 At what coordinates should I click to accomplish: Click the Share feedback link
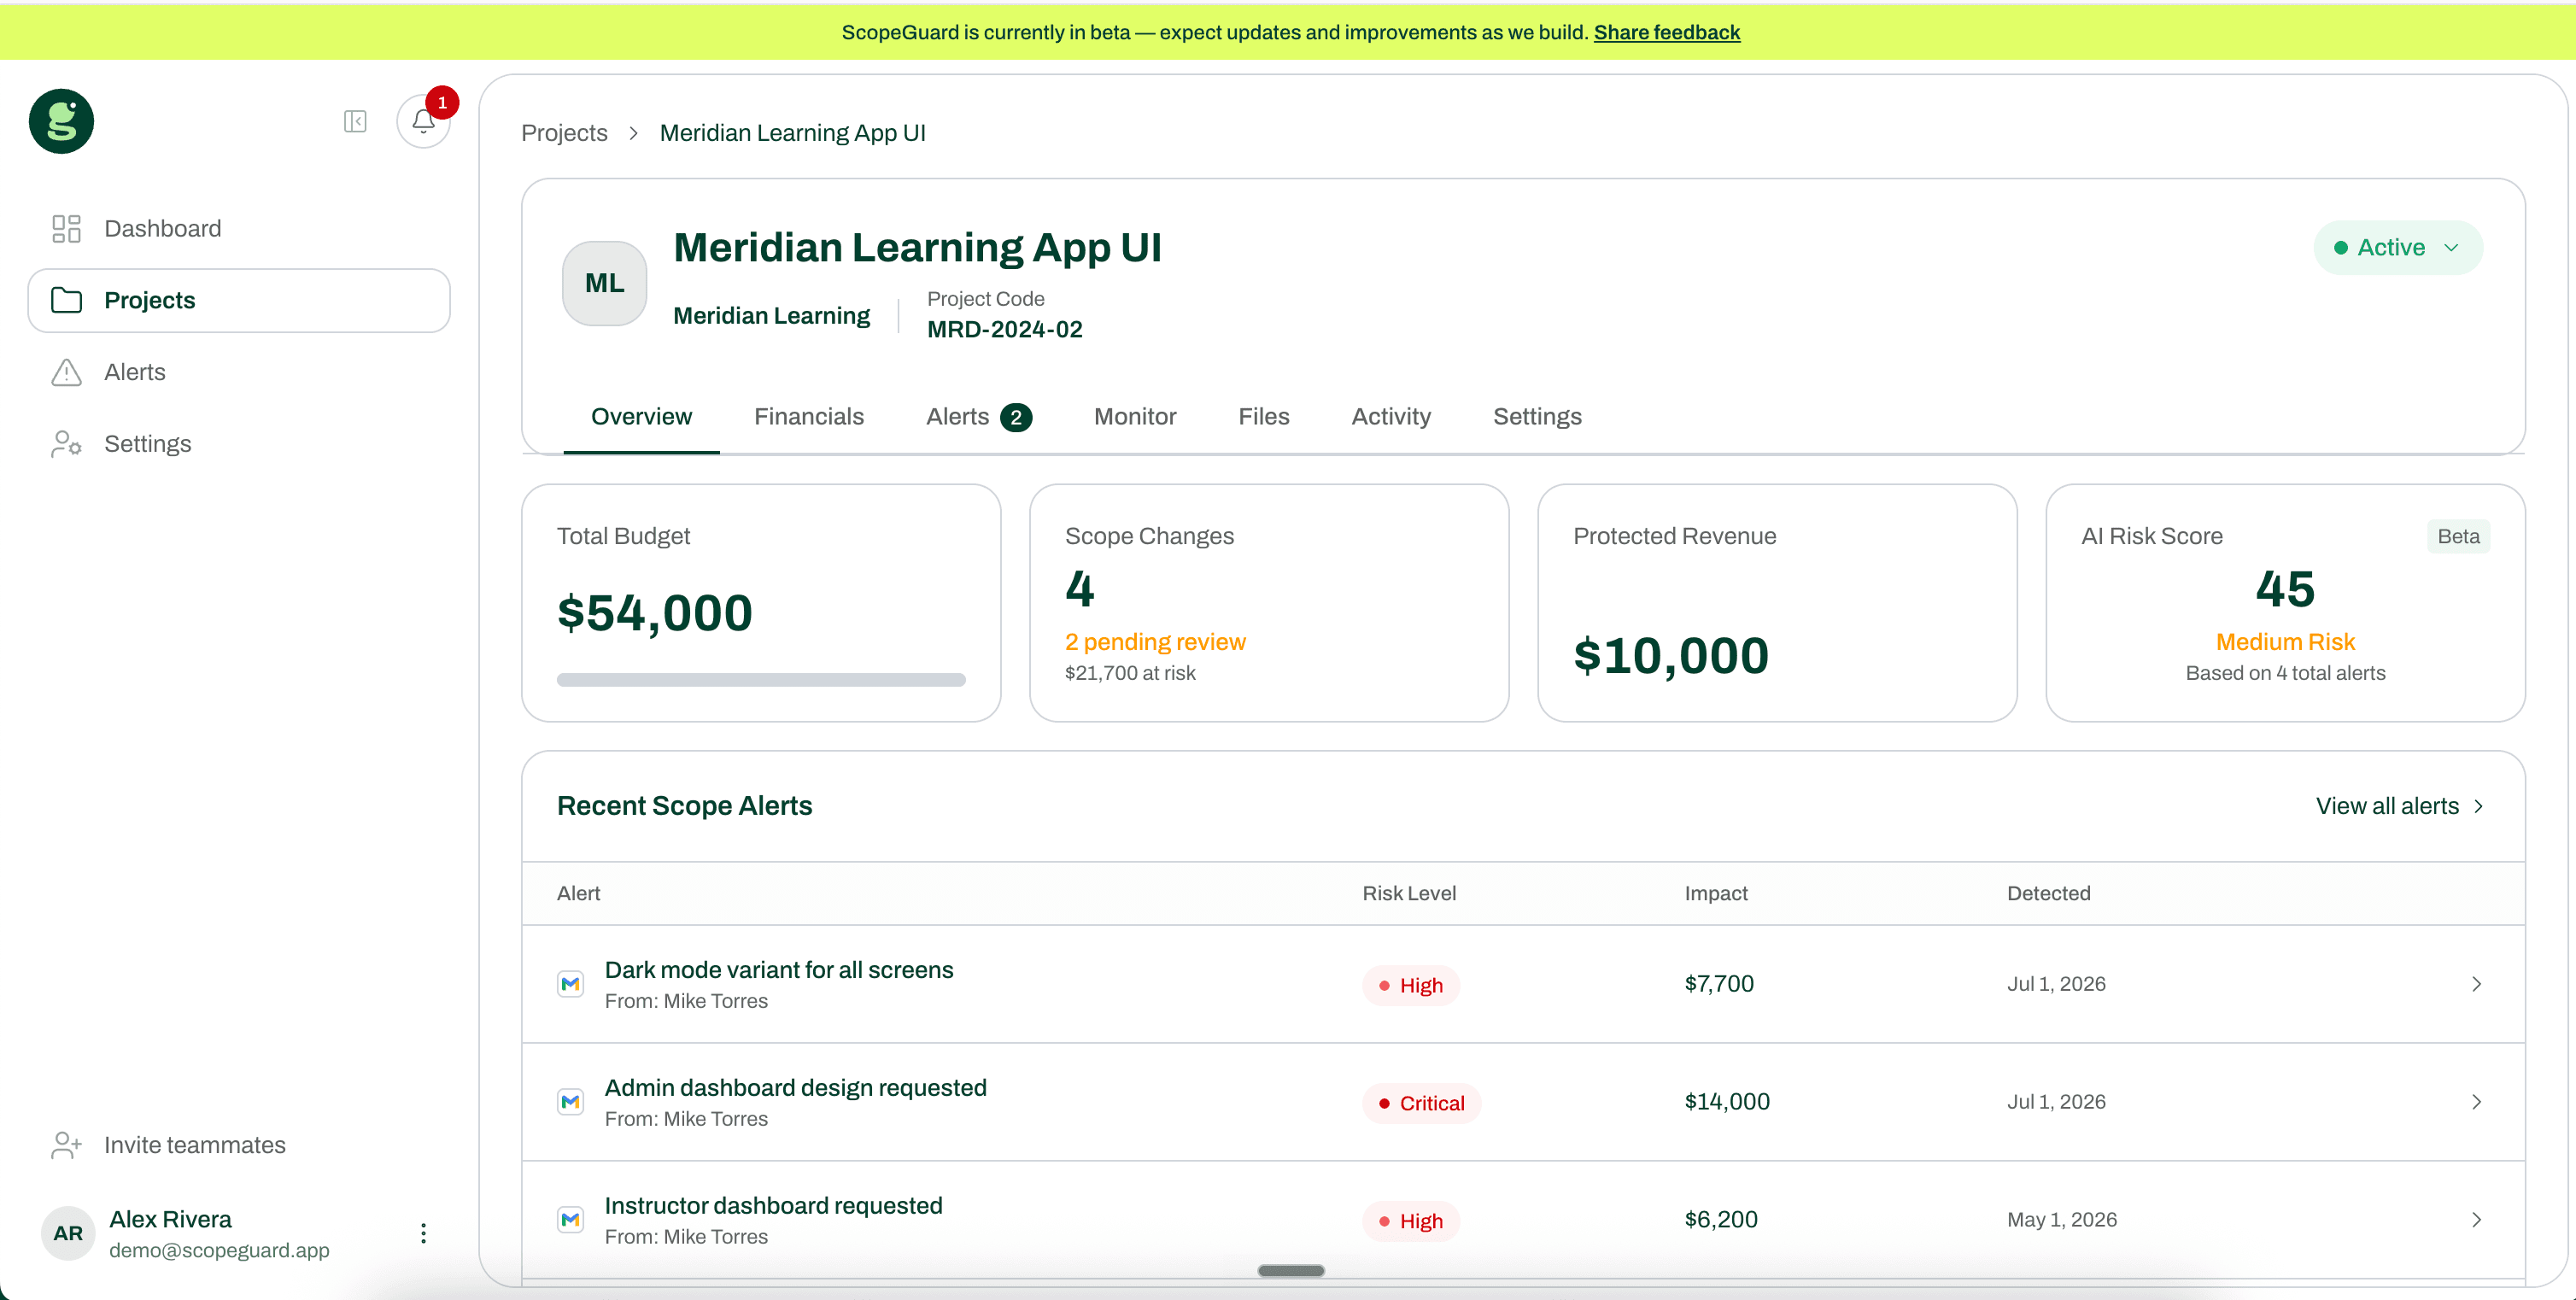1667,32
